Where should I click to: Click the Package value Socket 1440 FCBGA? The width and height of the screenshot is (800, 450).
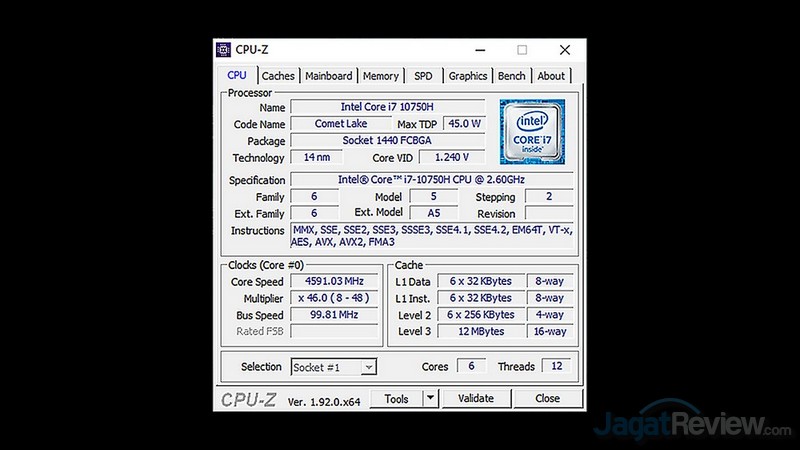(387, 140)
